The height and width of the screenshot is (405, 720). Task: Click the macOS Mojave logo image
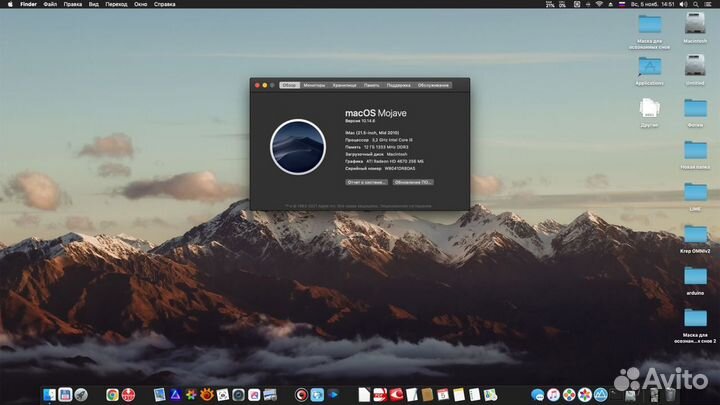pyautogui.click(x=298, y=147)
